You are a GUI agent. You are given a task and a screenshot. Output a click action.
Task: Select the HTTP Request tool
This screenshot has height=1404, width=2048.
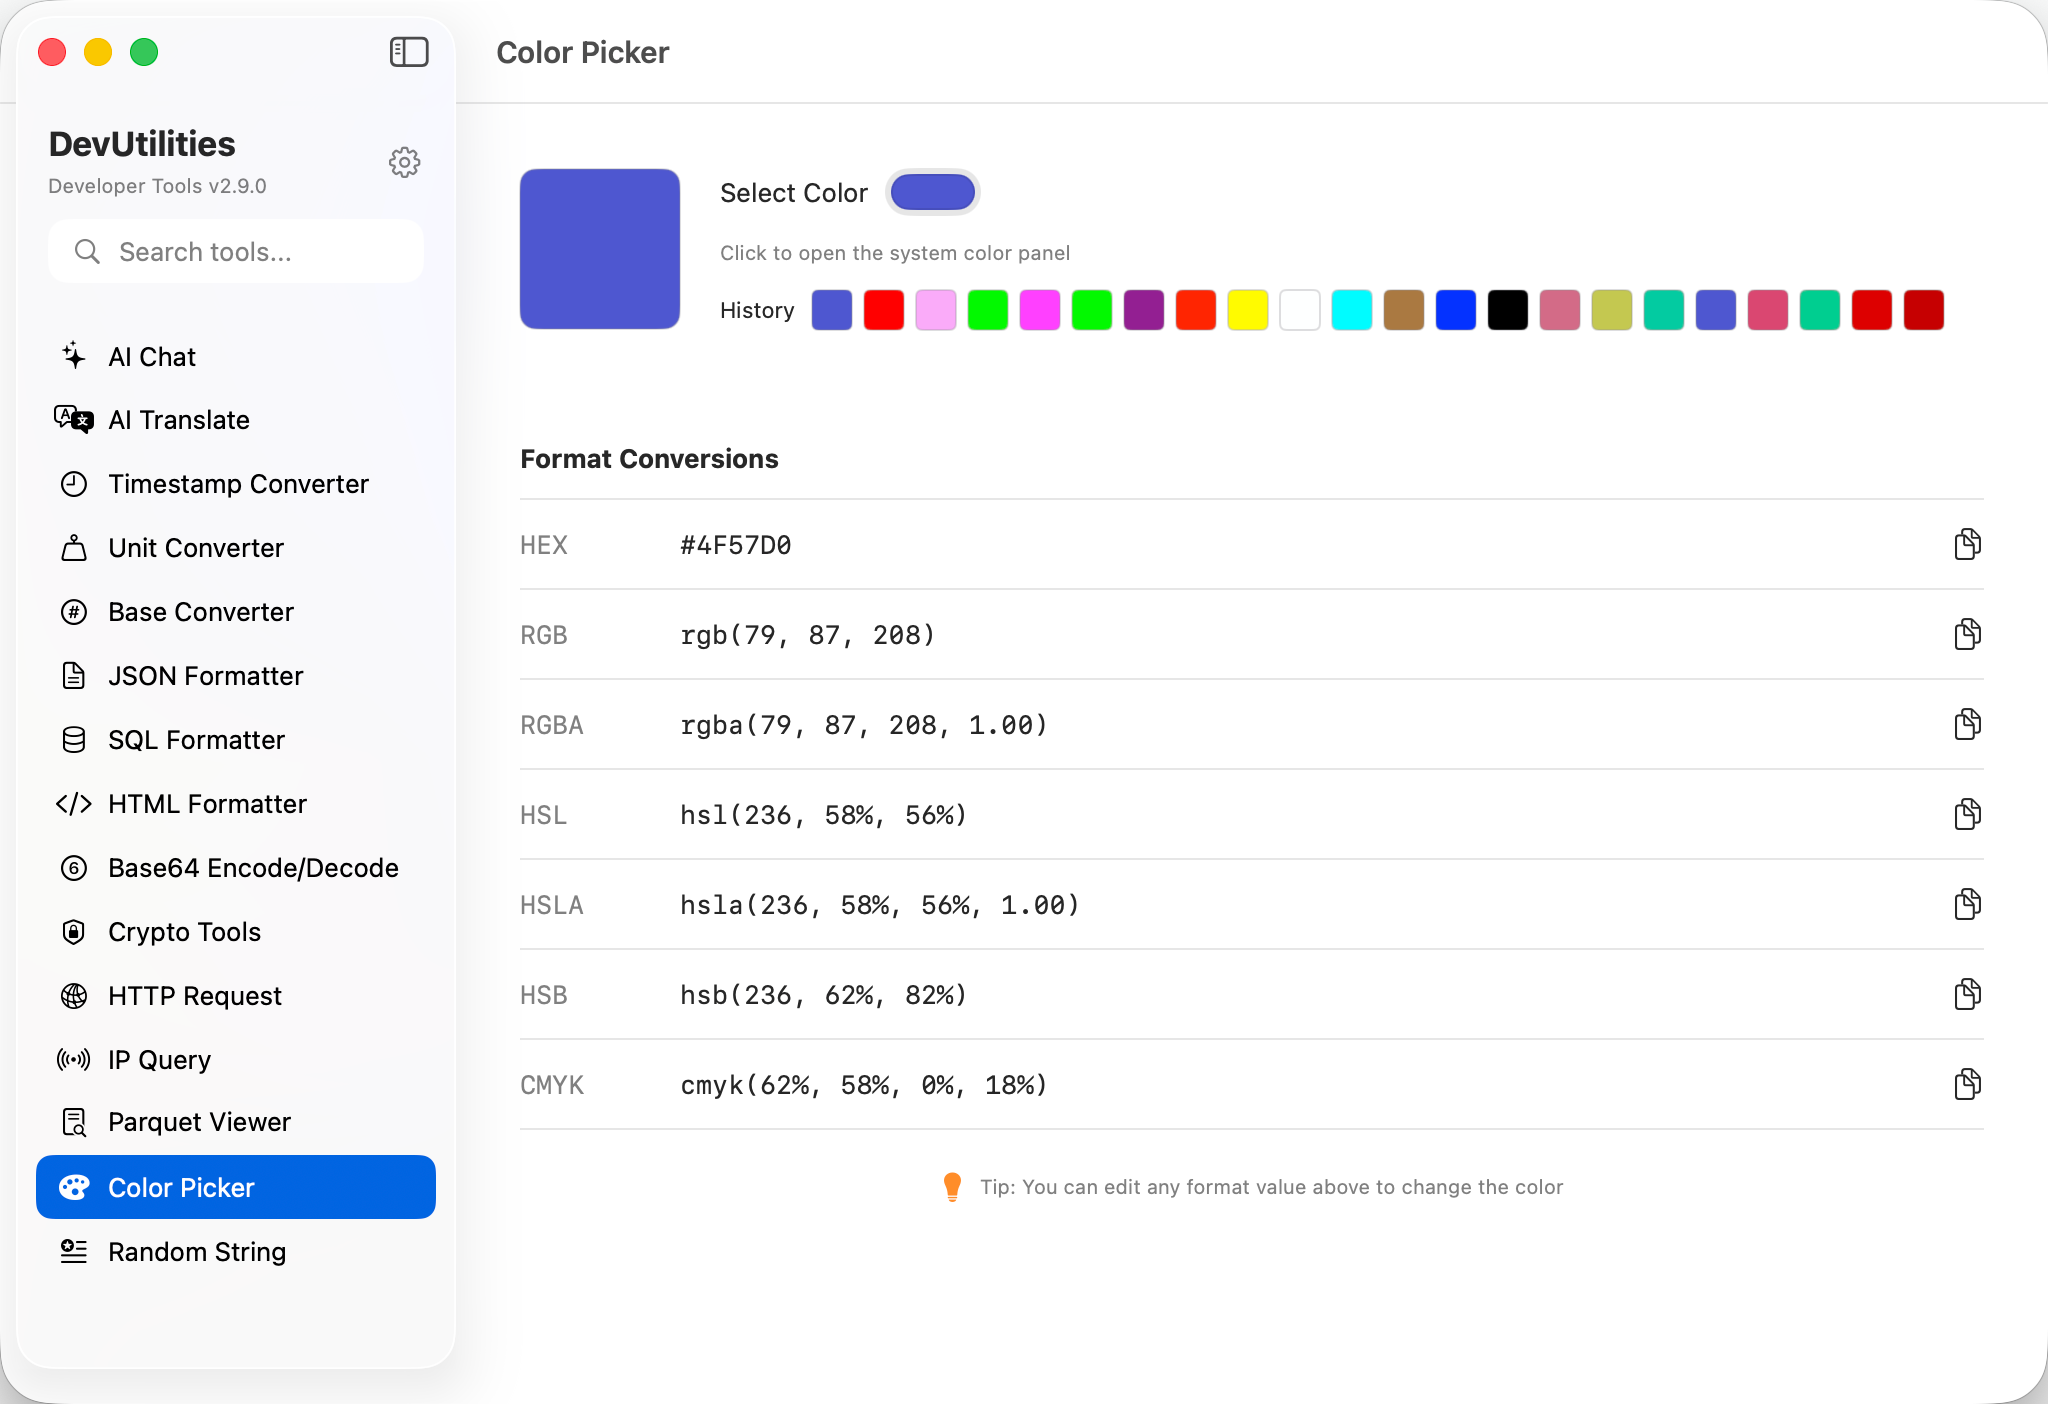(194, 996)
